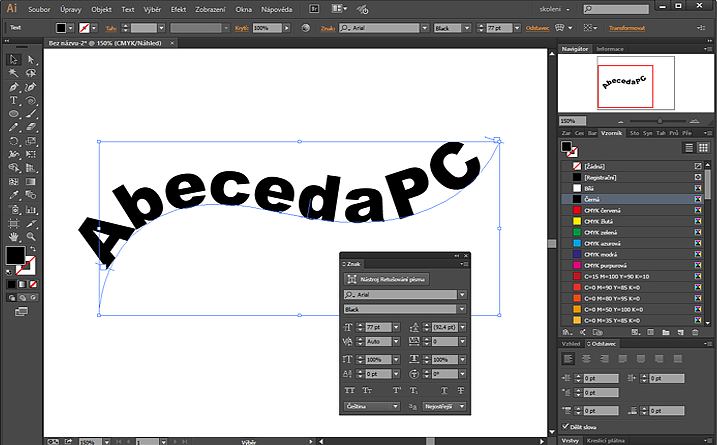Select the Scale tool
Image resolution: width=717 pixels, height=445 pixels.
pos(31,141)
